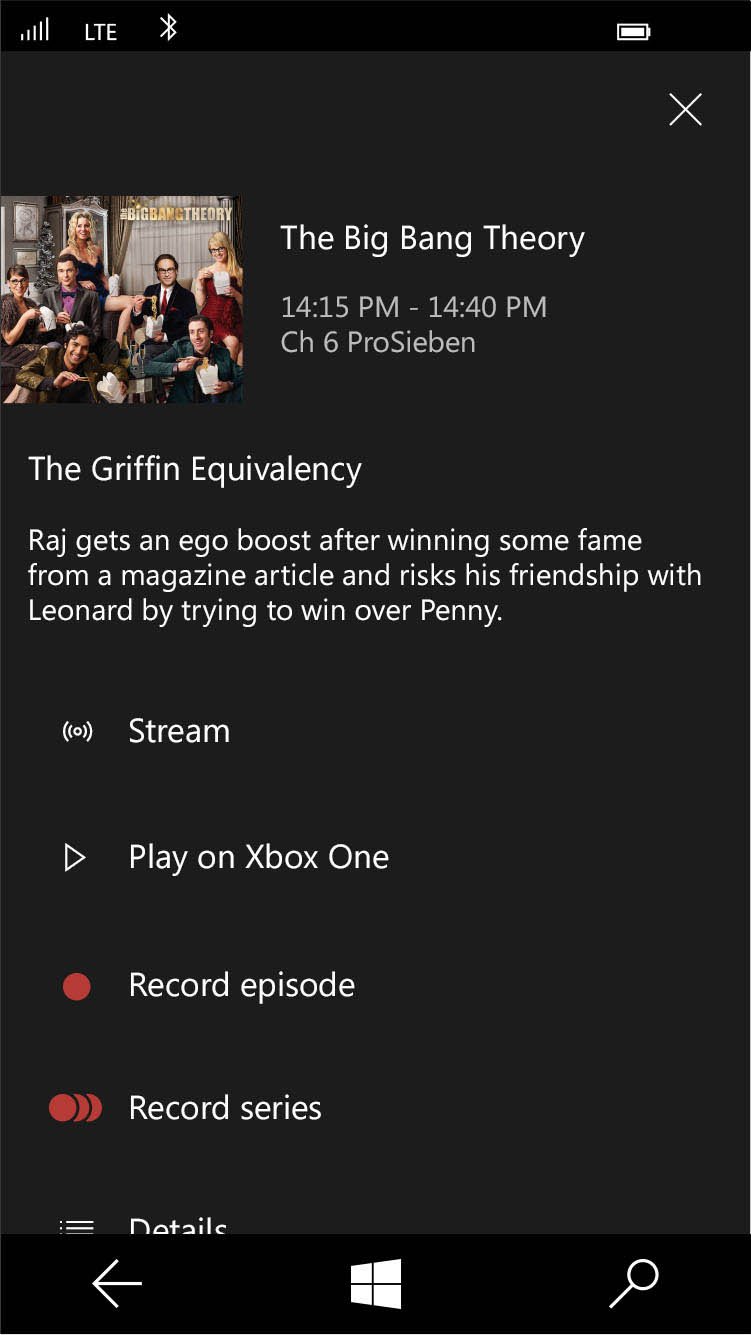This screenshot has height=1335, width=751.
Task: Tap the Stream broadcast icon
Action: [x=77, y=732]
